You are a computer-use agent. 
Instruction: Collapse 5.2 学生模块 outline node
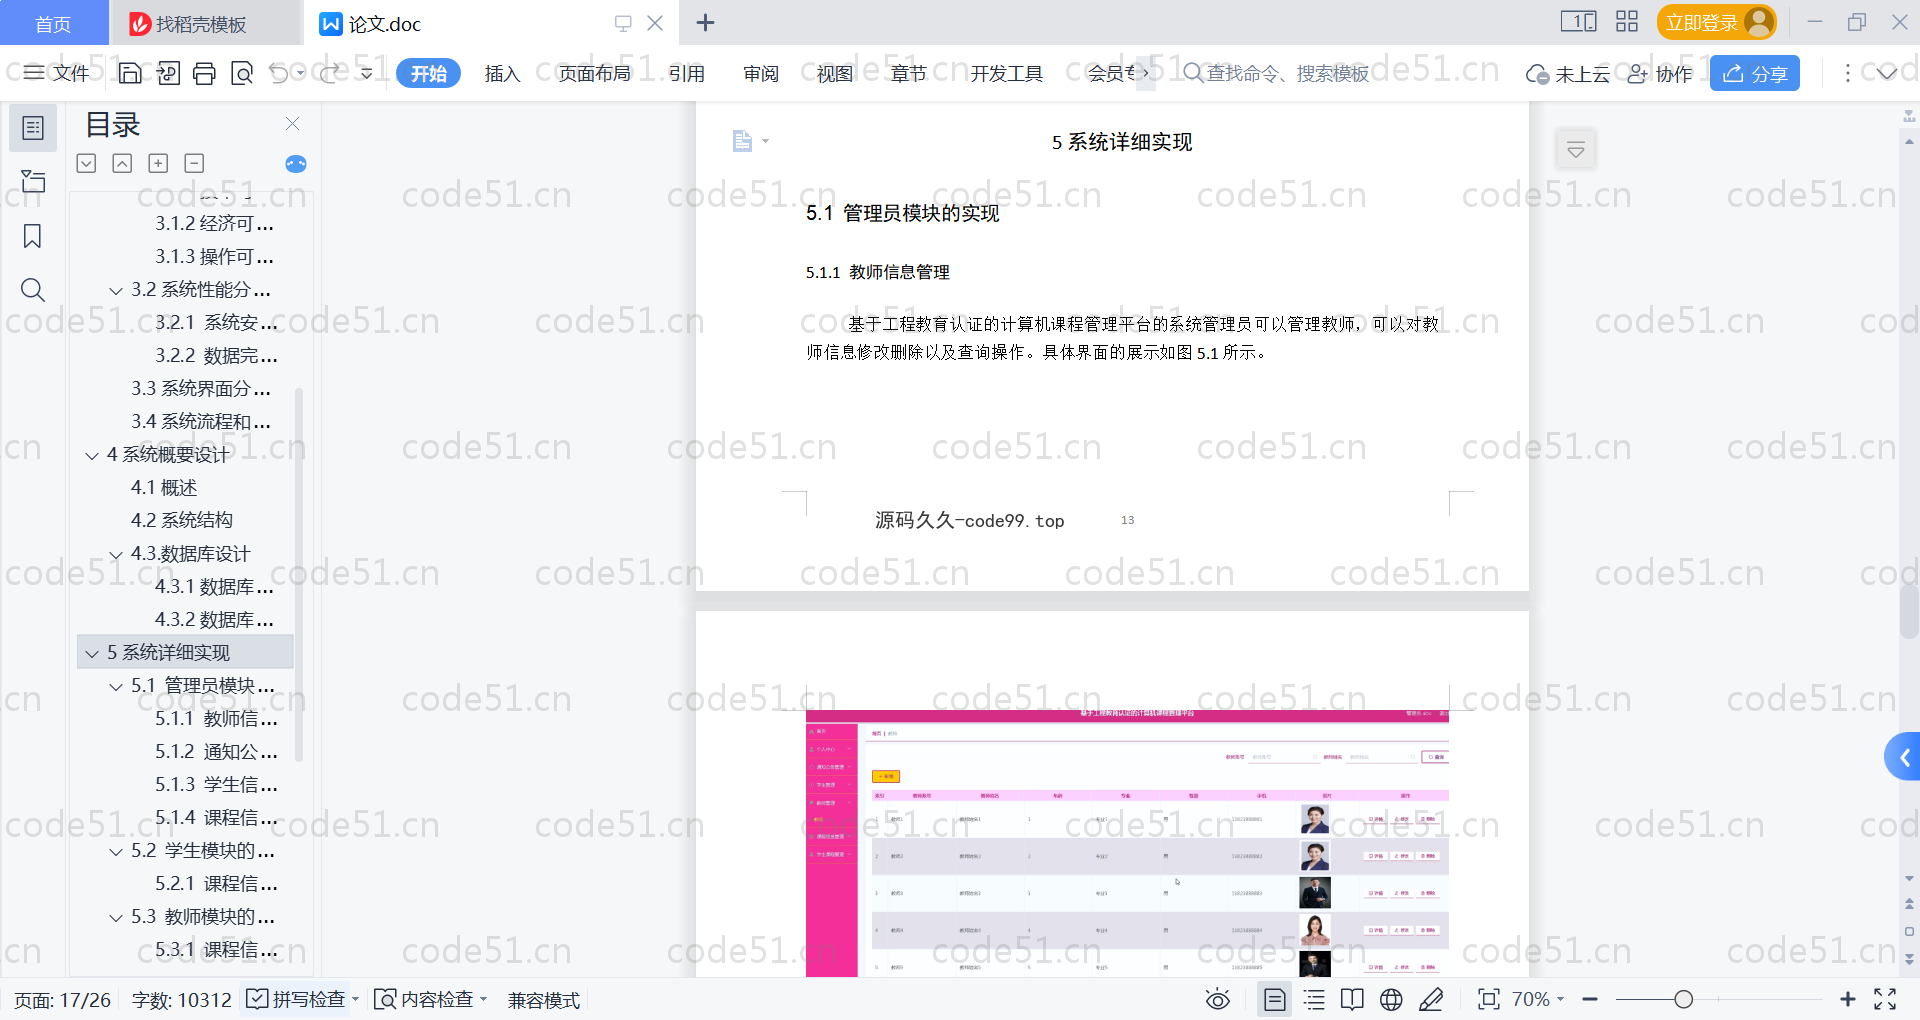(116, 851)
